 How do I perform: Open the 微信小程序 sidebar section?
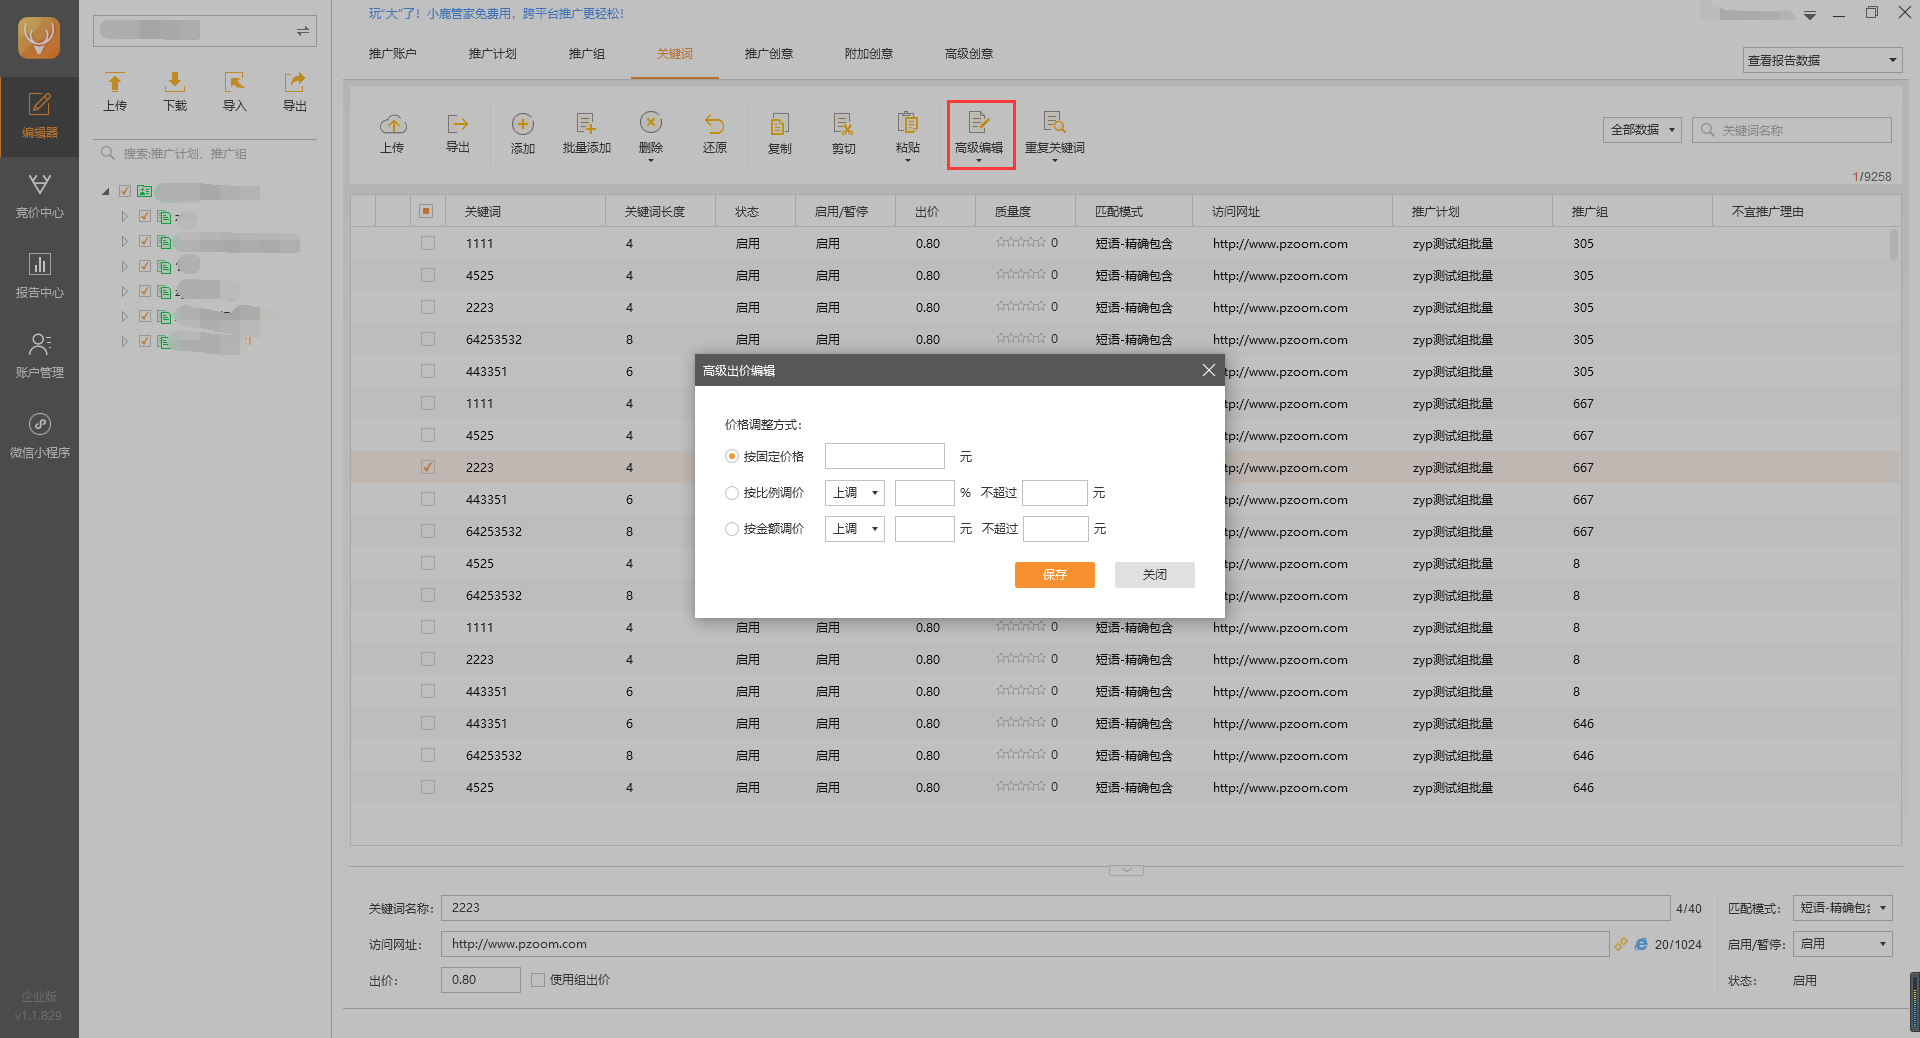pyautogui.click(x=39, y=436)
